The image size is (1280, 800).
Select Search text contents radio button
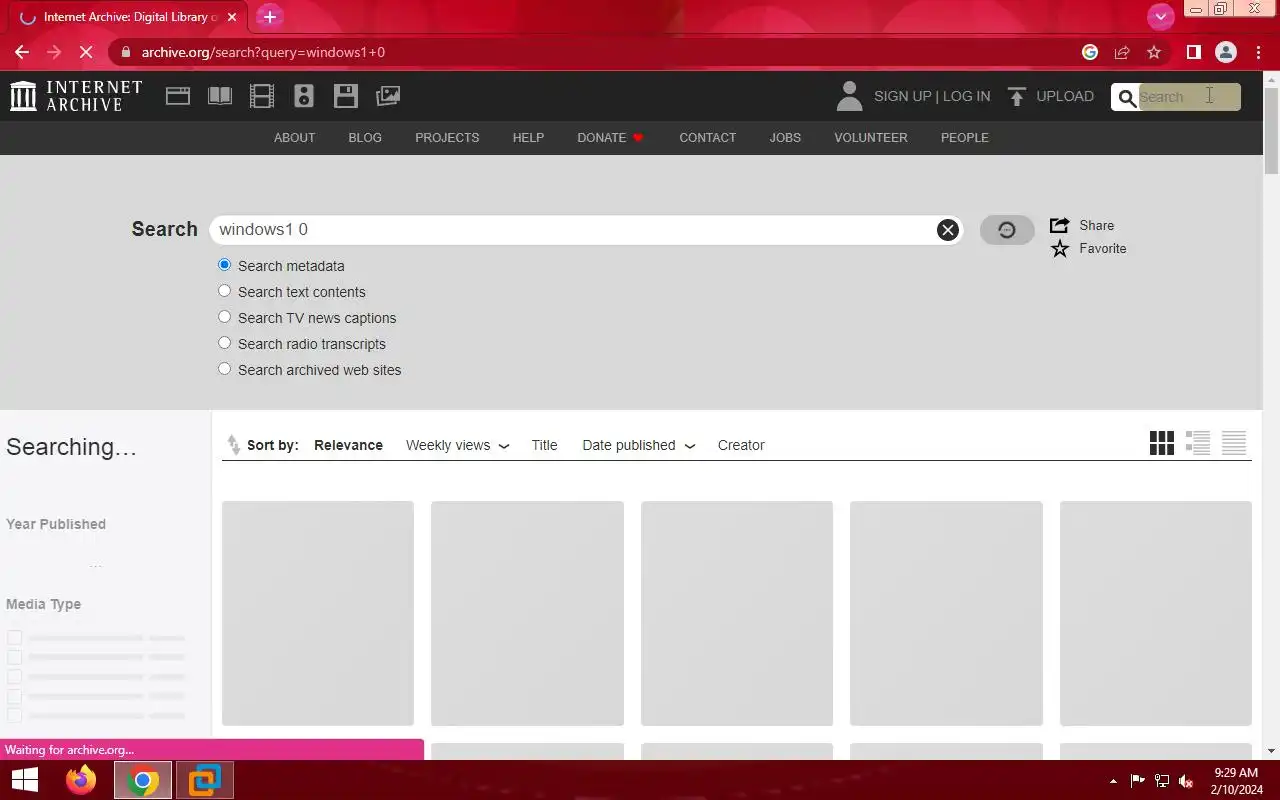click(x=224, y=291)
